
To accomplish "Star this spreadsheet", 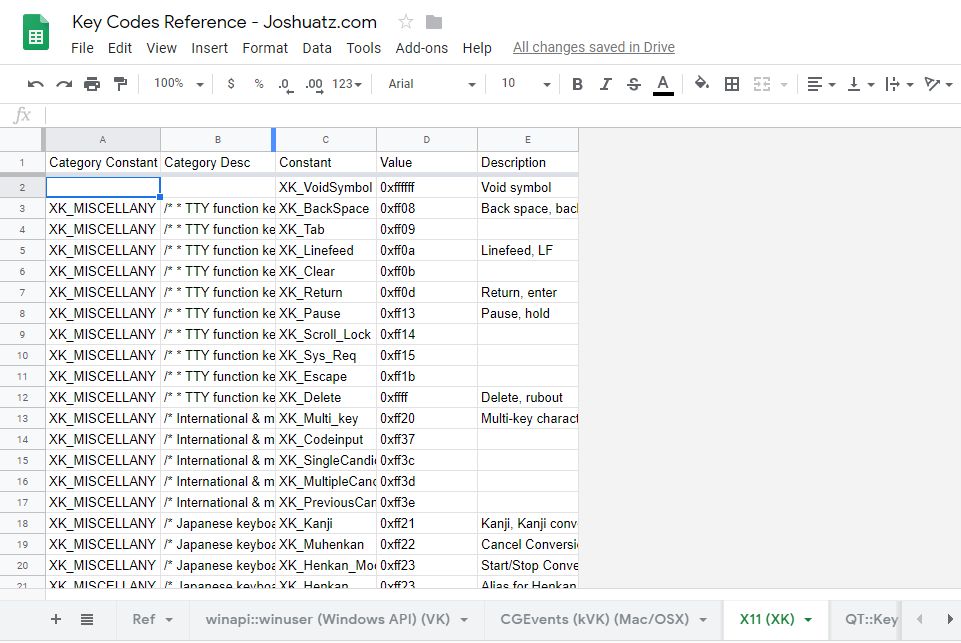I will (x=406, y=22).
